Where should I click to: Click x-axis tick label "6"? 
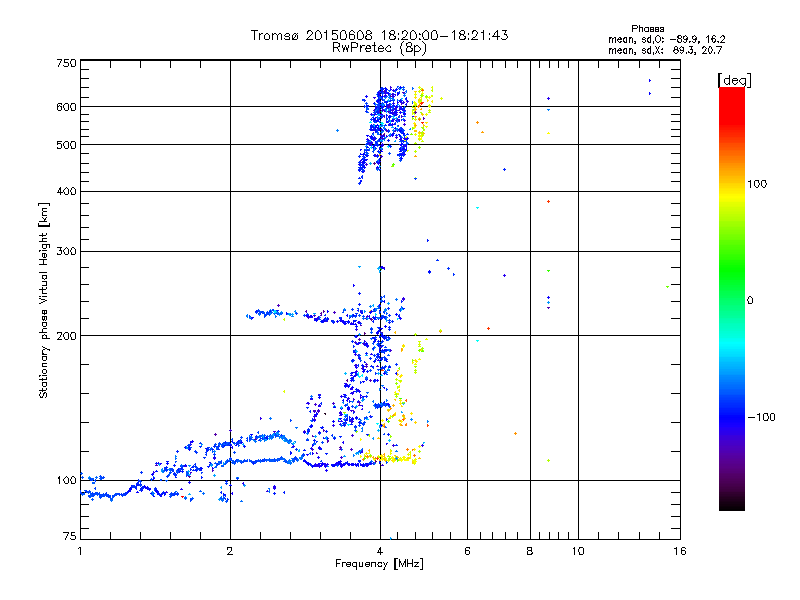tap(467, 551)
